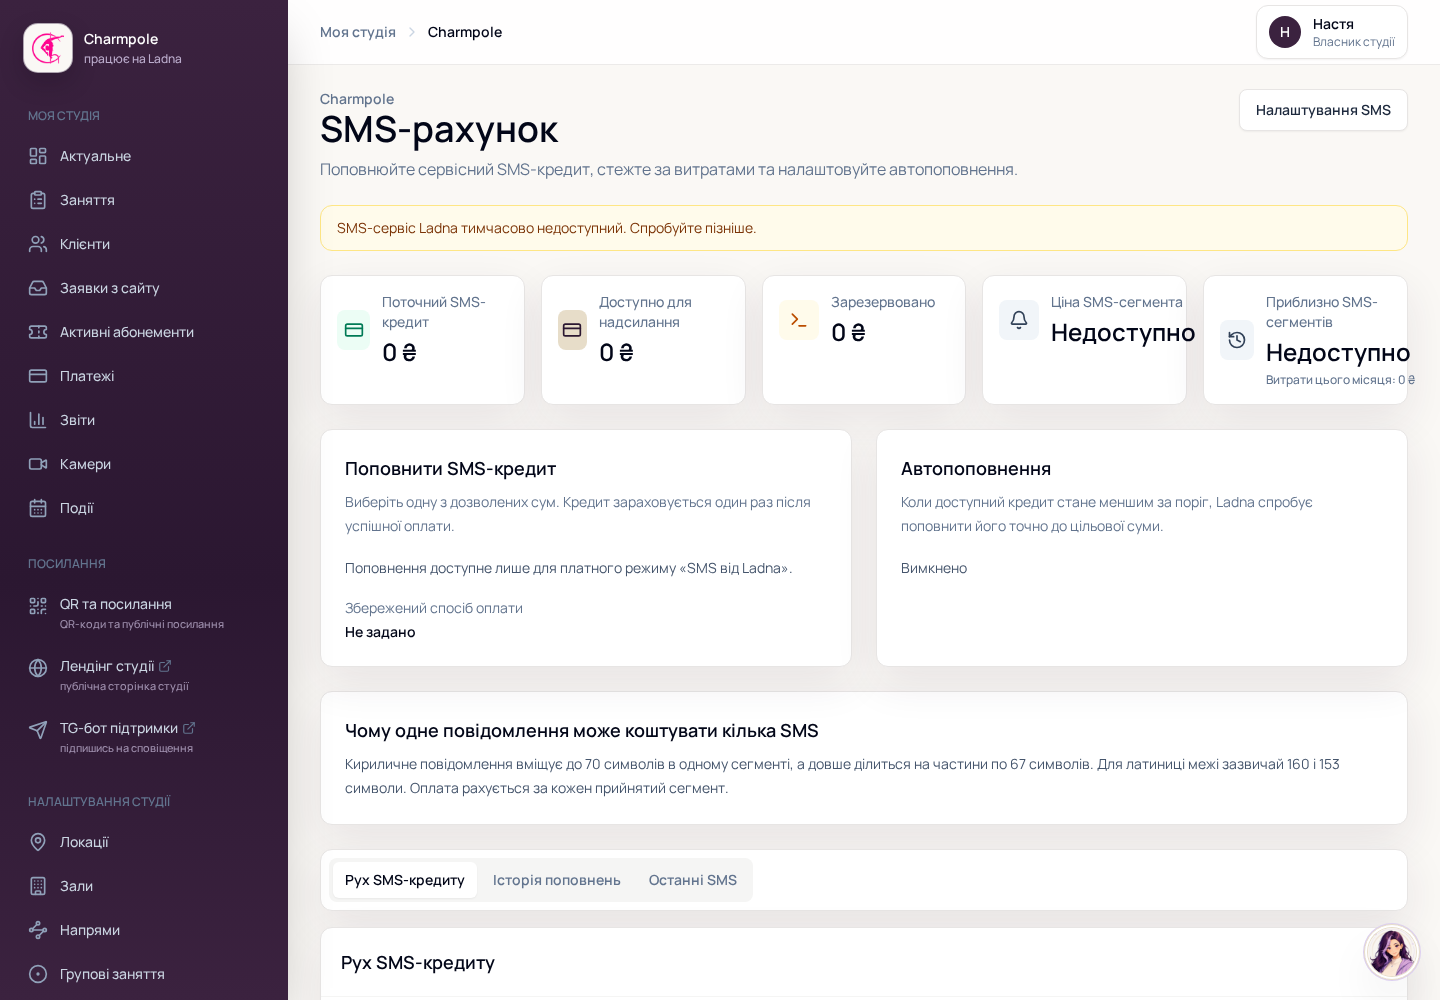Click Рух SMS-кредиту section heading at bottom
Viewport: 1440px width, 1000px height.
pyautogui.click(x=418, y=963)
